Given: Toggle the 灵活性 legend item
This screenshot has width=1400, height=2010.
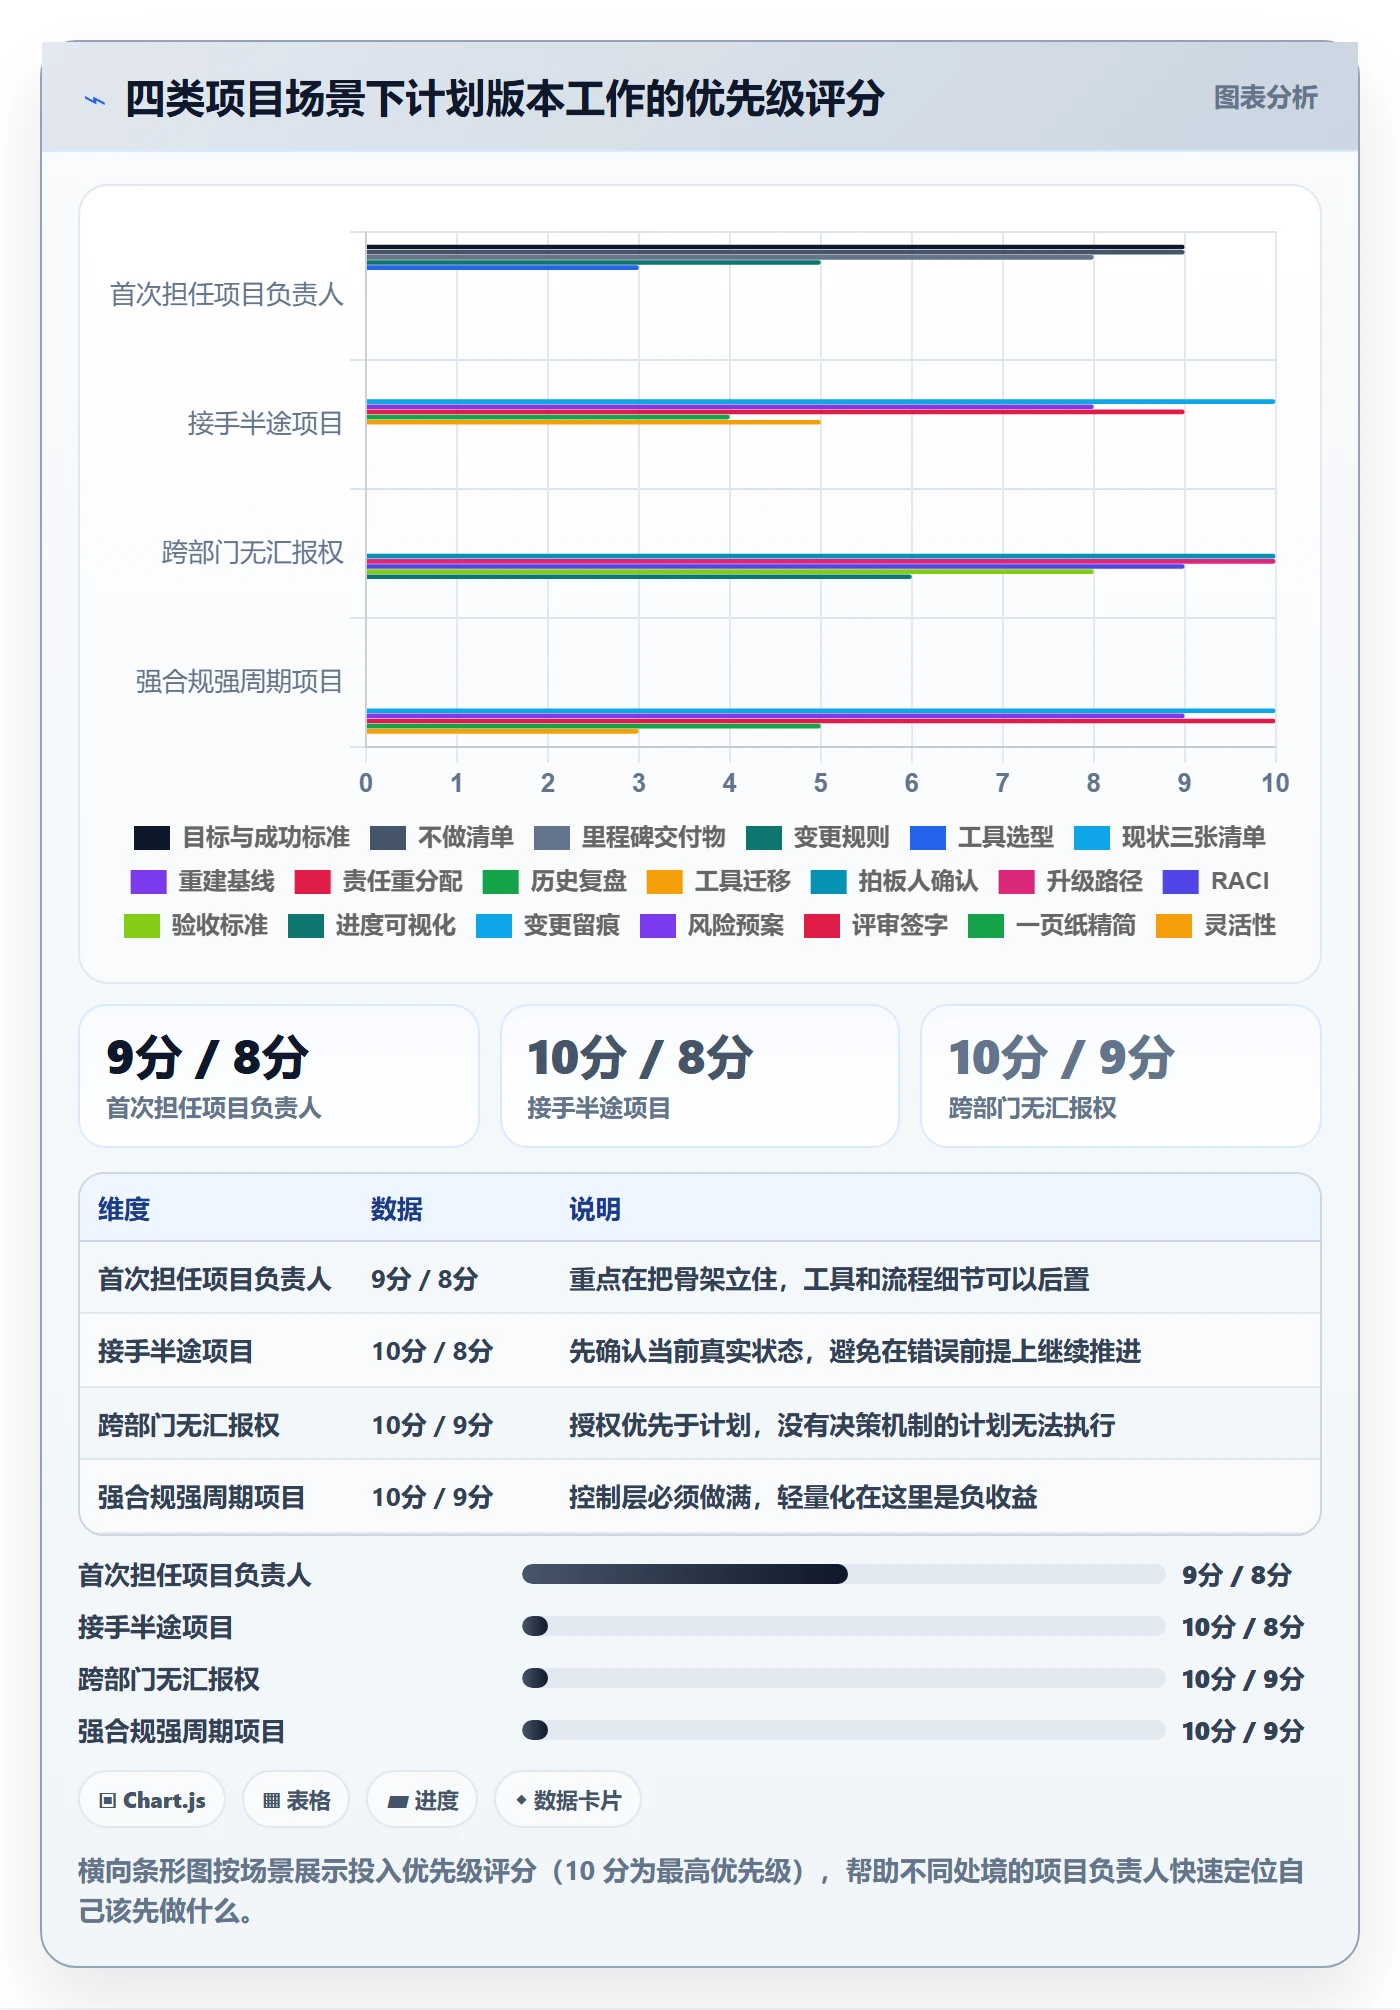Looking at the screenshot, I should point(1216,925).
